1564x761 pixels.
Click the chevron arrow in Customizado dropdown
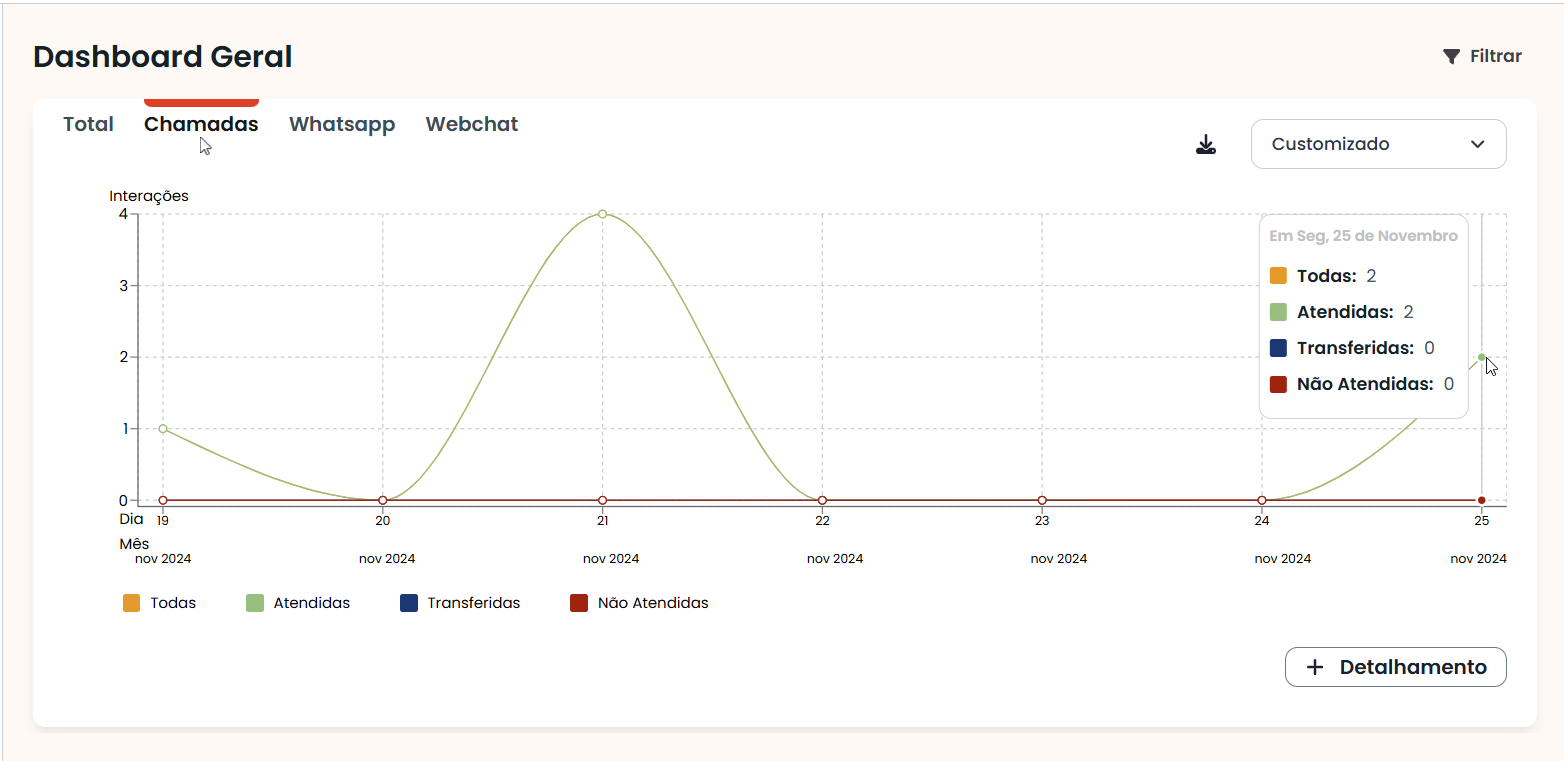click(1477, 144)
